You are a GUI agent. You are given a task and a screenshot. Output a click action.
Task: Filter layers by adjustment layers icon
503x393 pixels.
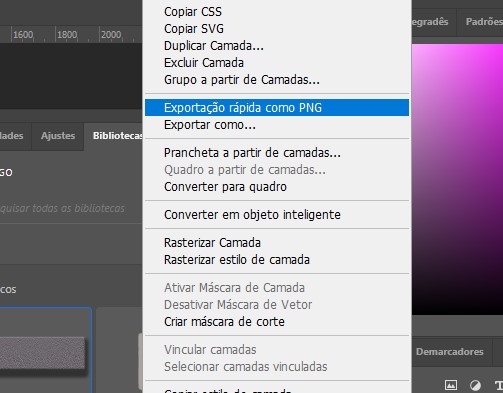click(475, 385)
